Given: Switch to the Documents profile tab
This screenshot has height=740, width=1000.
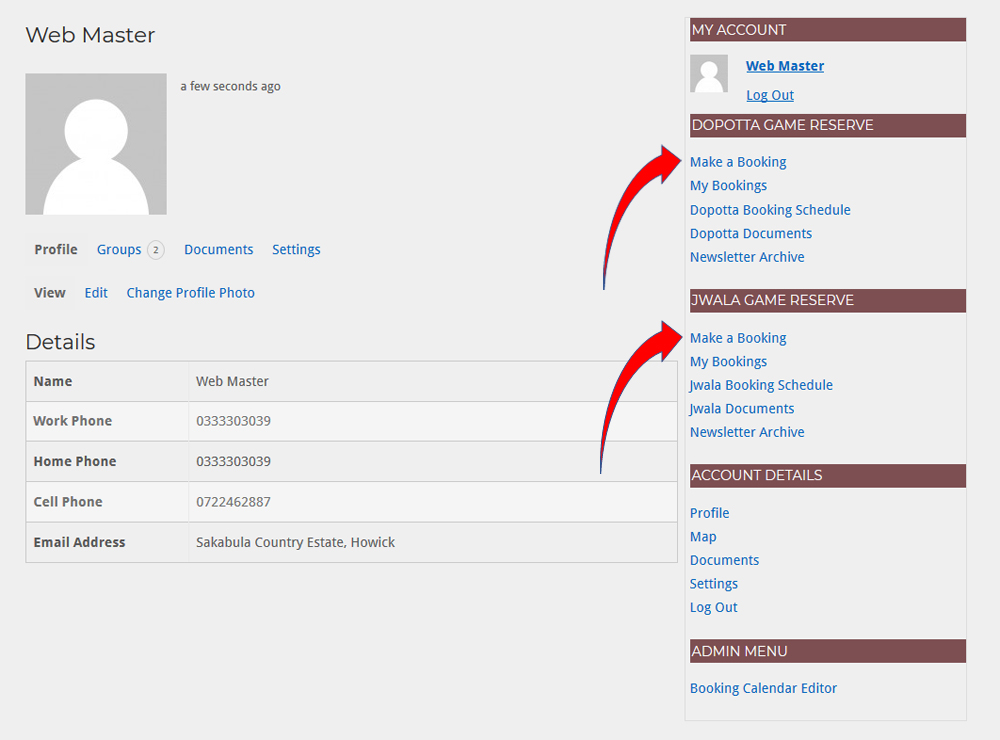Looking at the screenshot, I should click(218, 250).
